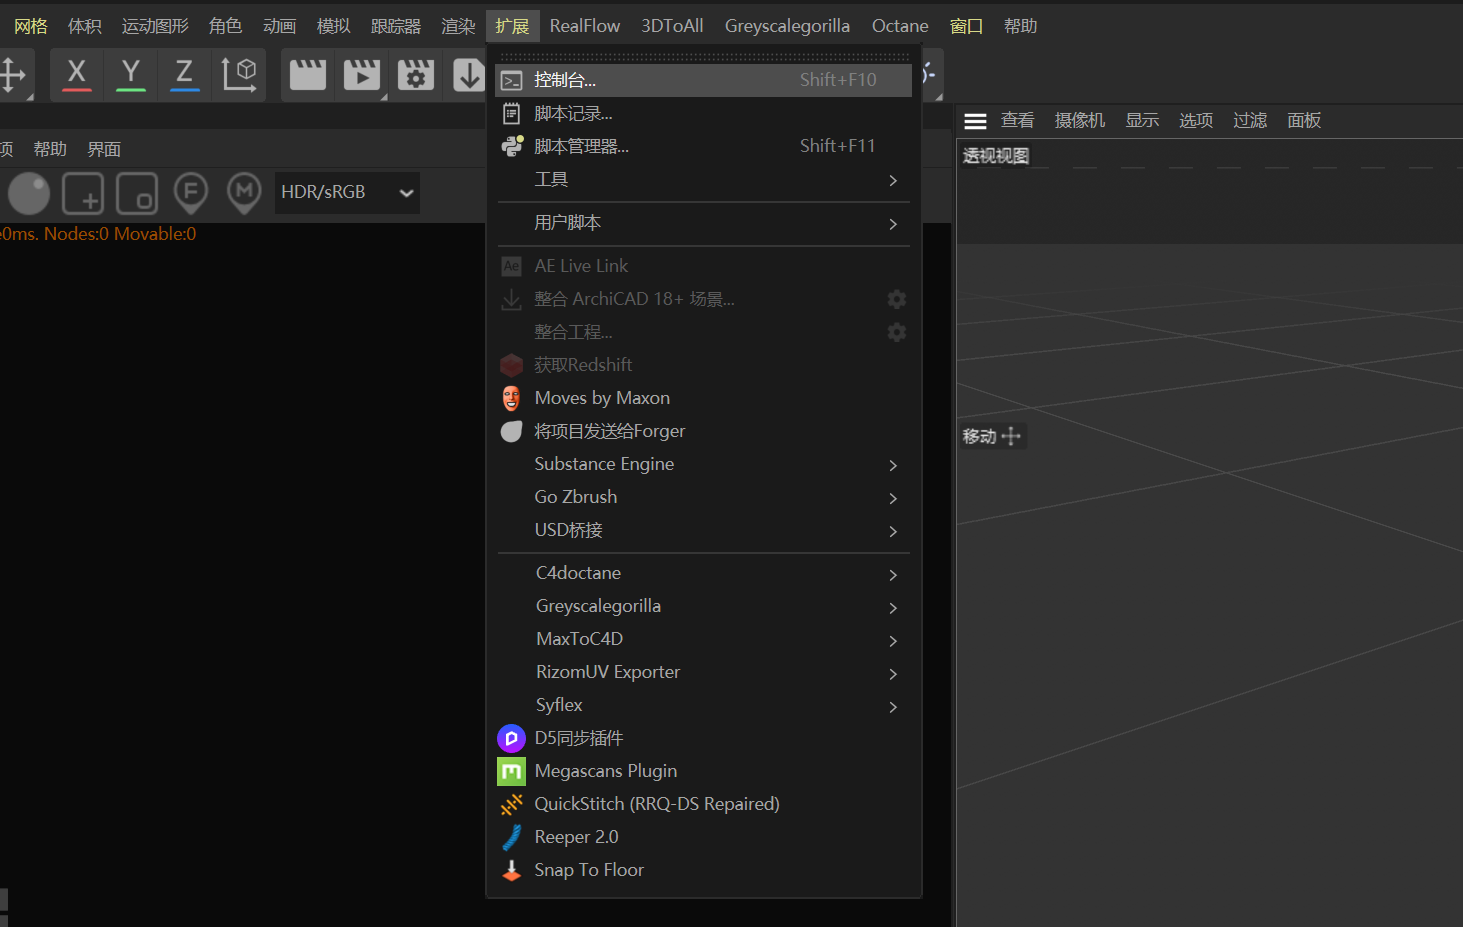The width and height of the screenshot is (1463, 927).
Task: Click the Octane region plus square icon
Action: pos(83,193)
